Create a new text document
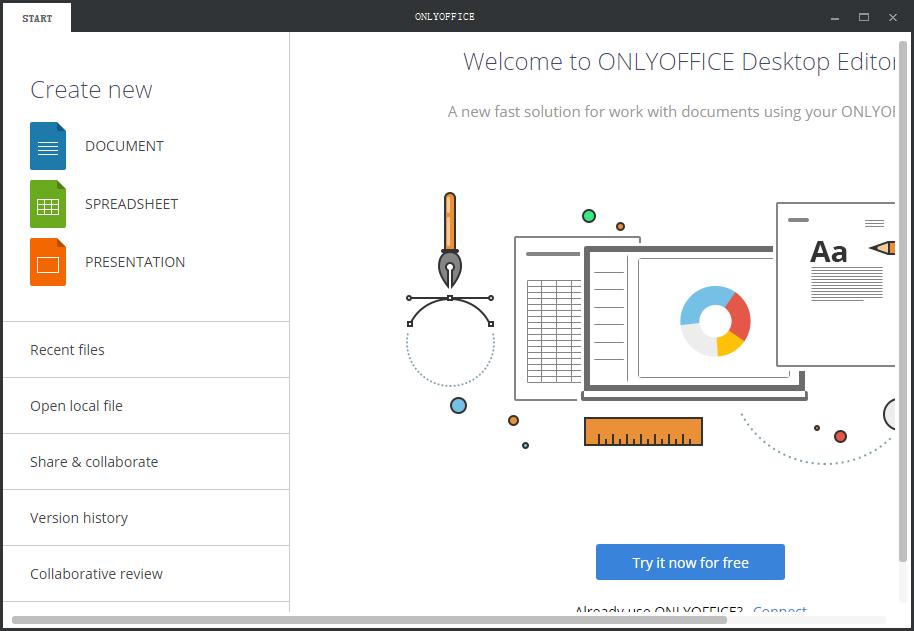The width and height of the screenshot is (914, 631). click(124, 146)
